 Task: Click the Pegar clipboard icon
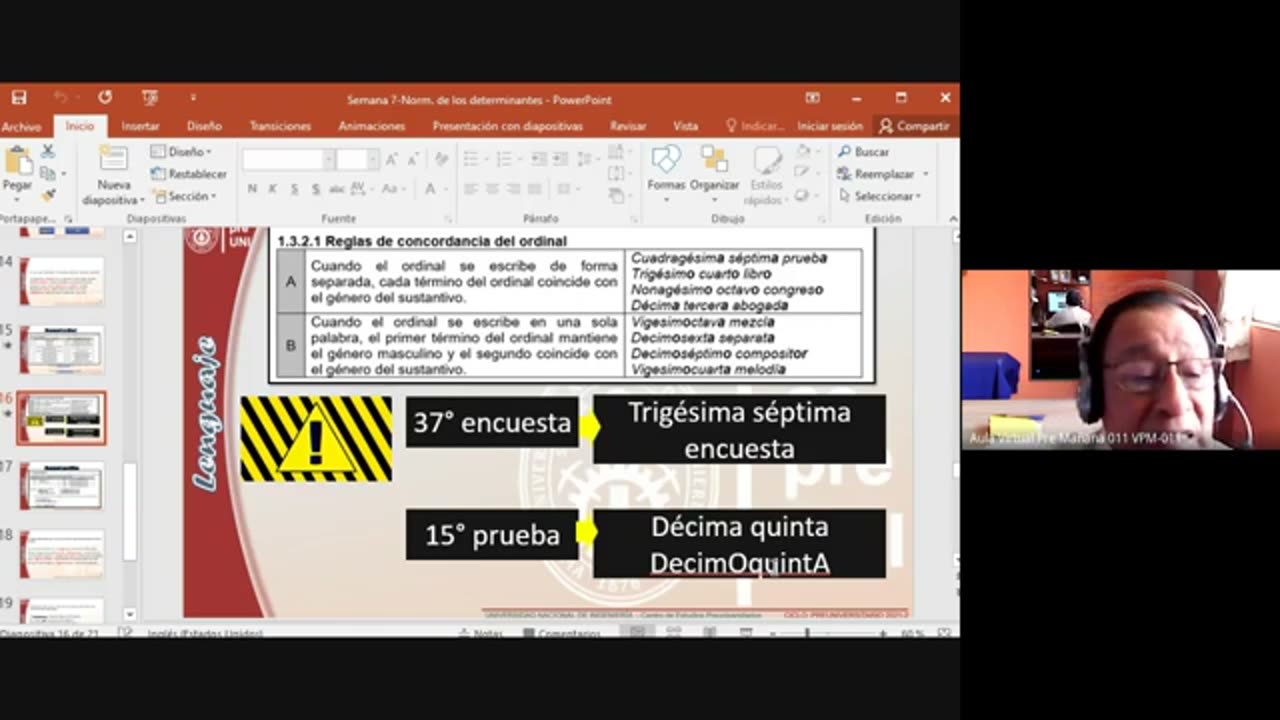point(17,159)
